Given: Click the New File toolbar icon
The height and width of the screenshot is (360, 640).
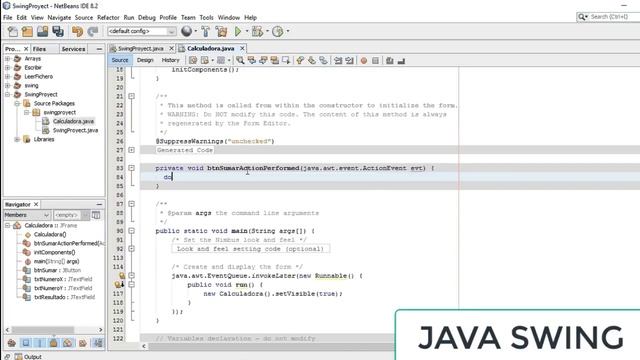Looking at the screenshot, I should pyautogui.click(x=13, y=31).
